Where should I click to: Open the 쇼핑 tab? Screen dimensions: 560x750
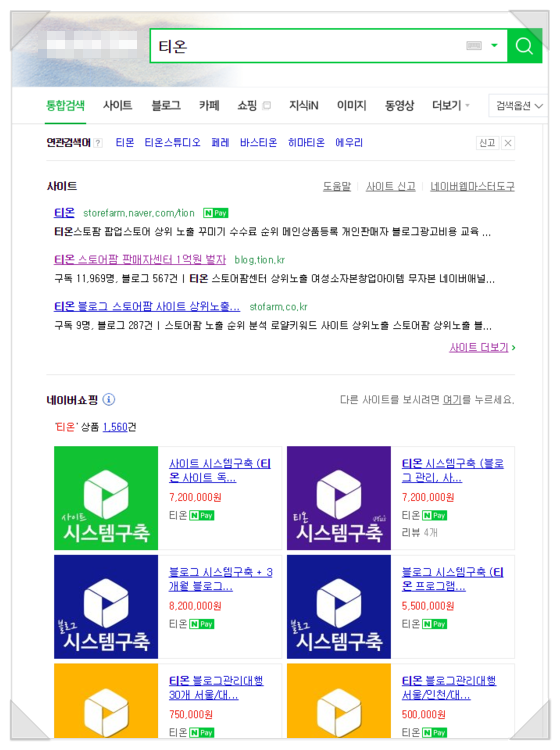tap(247, 105)
